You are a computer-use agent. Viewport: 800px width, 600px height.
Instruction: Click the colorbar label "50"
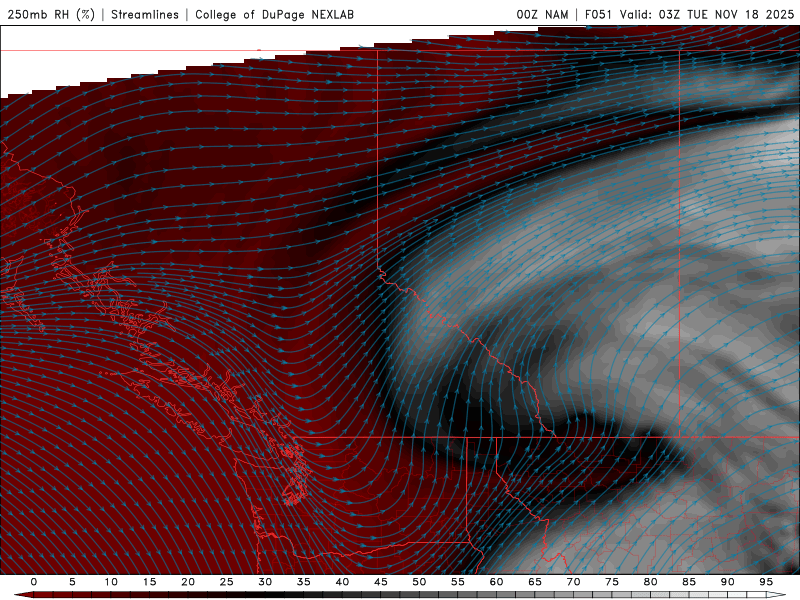[419, 582]
